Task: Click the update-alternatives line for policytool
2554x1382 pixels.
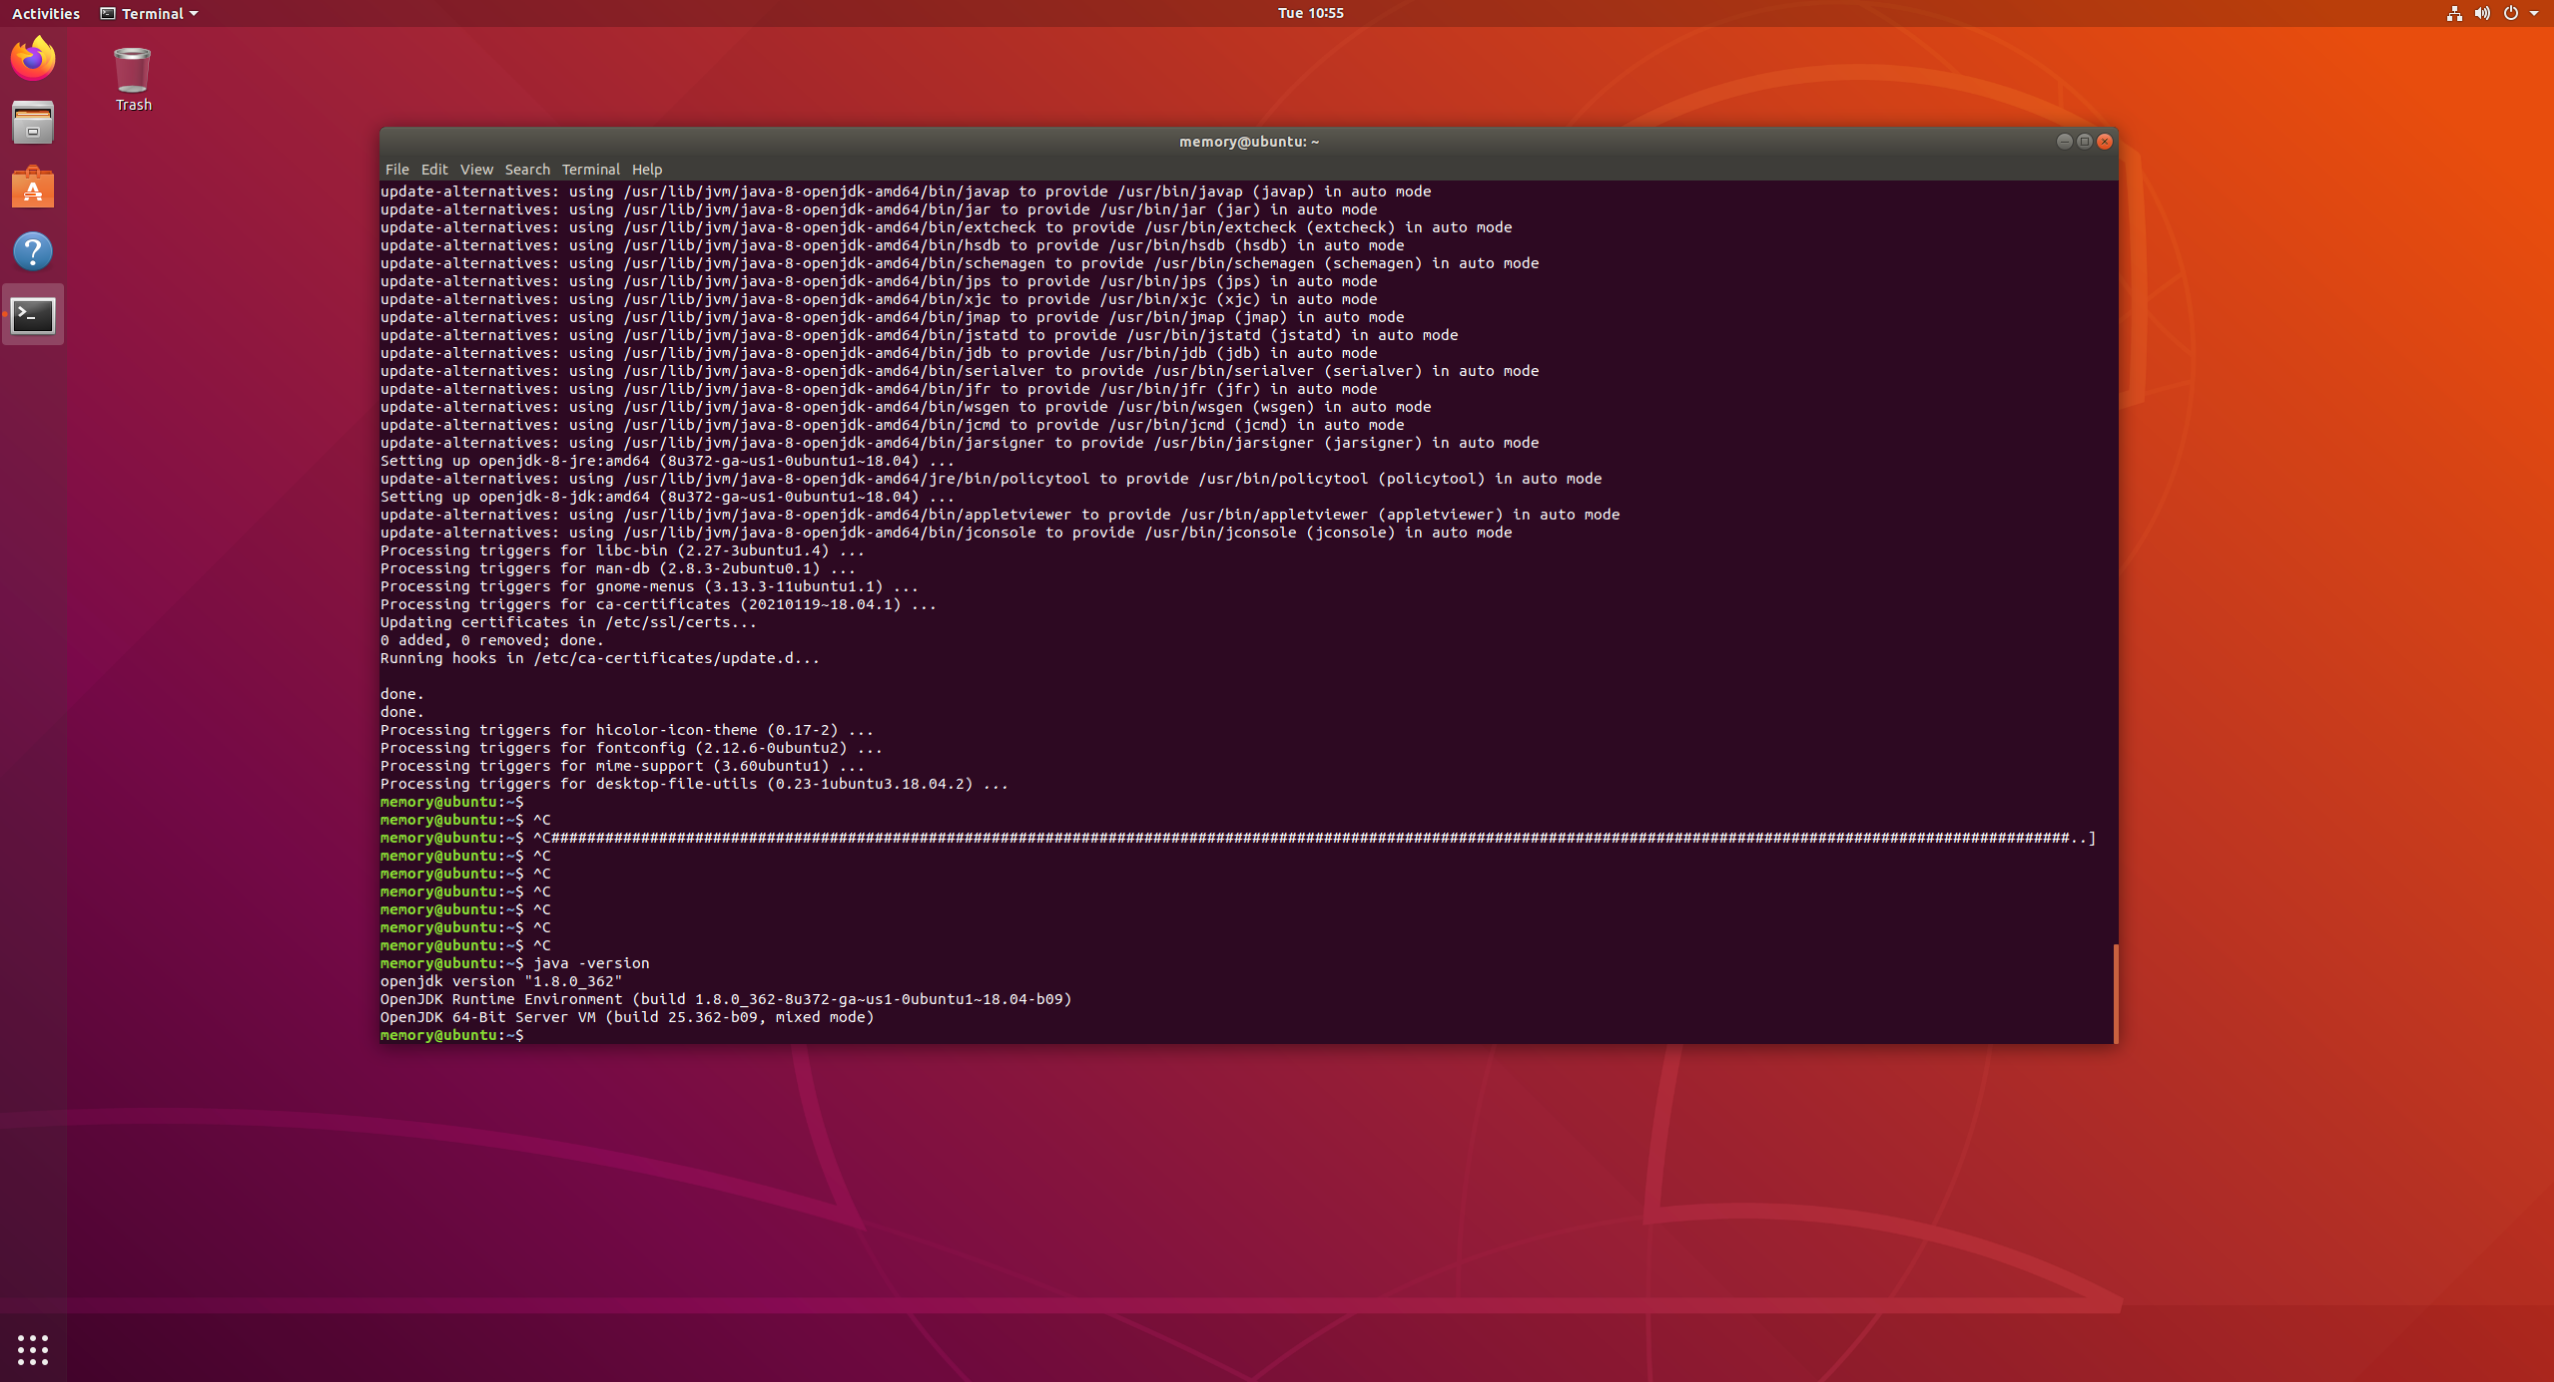Action: point(991,479)
